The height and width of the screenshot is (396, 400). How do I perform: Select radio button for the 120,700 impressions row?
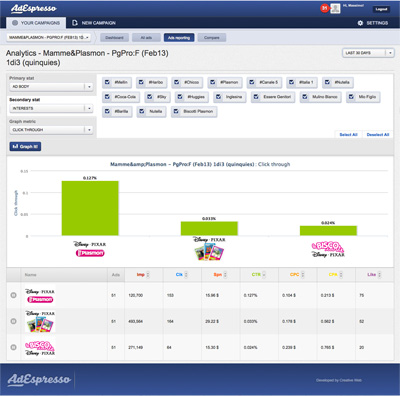(x=14, y=295)
